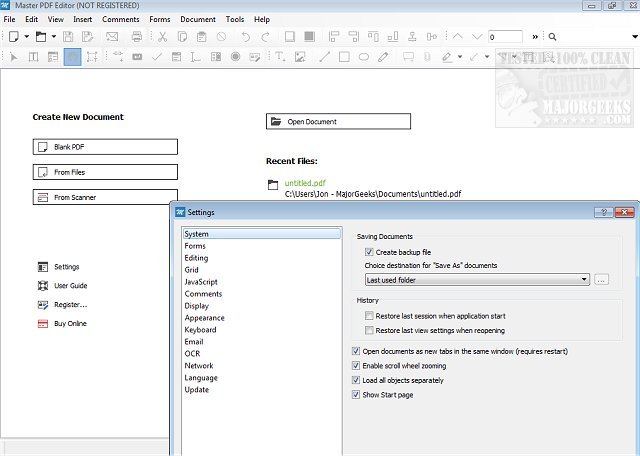Click the Blank PDF button
The image size is (640, 456).
coord(105,147)
